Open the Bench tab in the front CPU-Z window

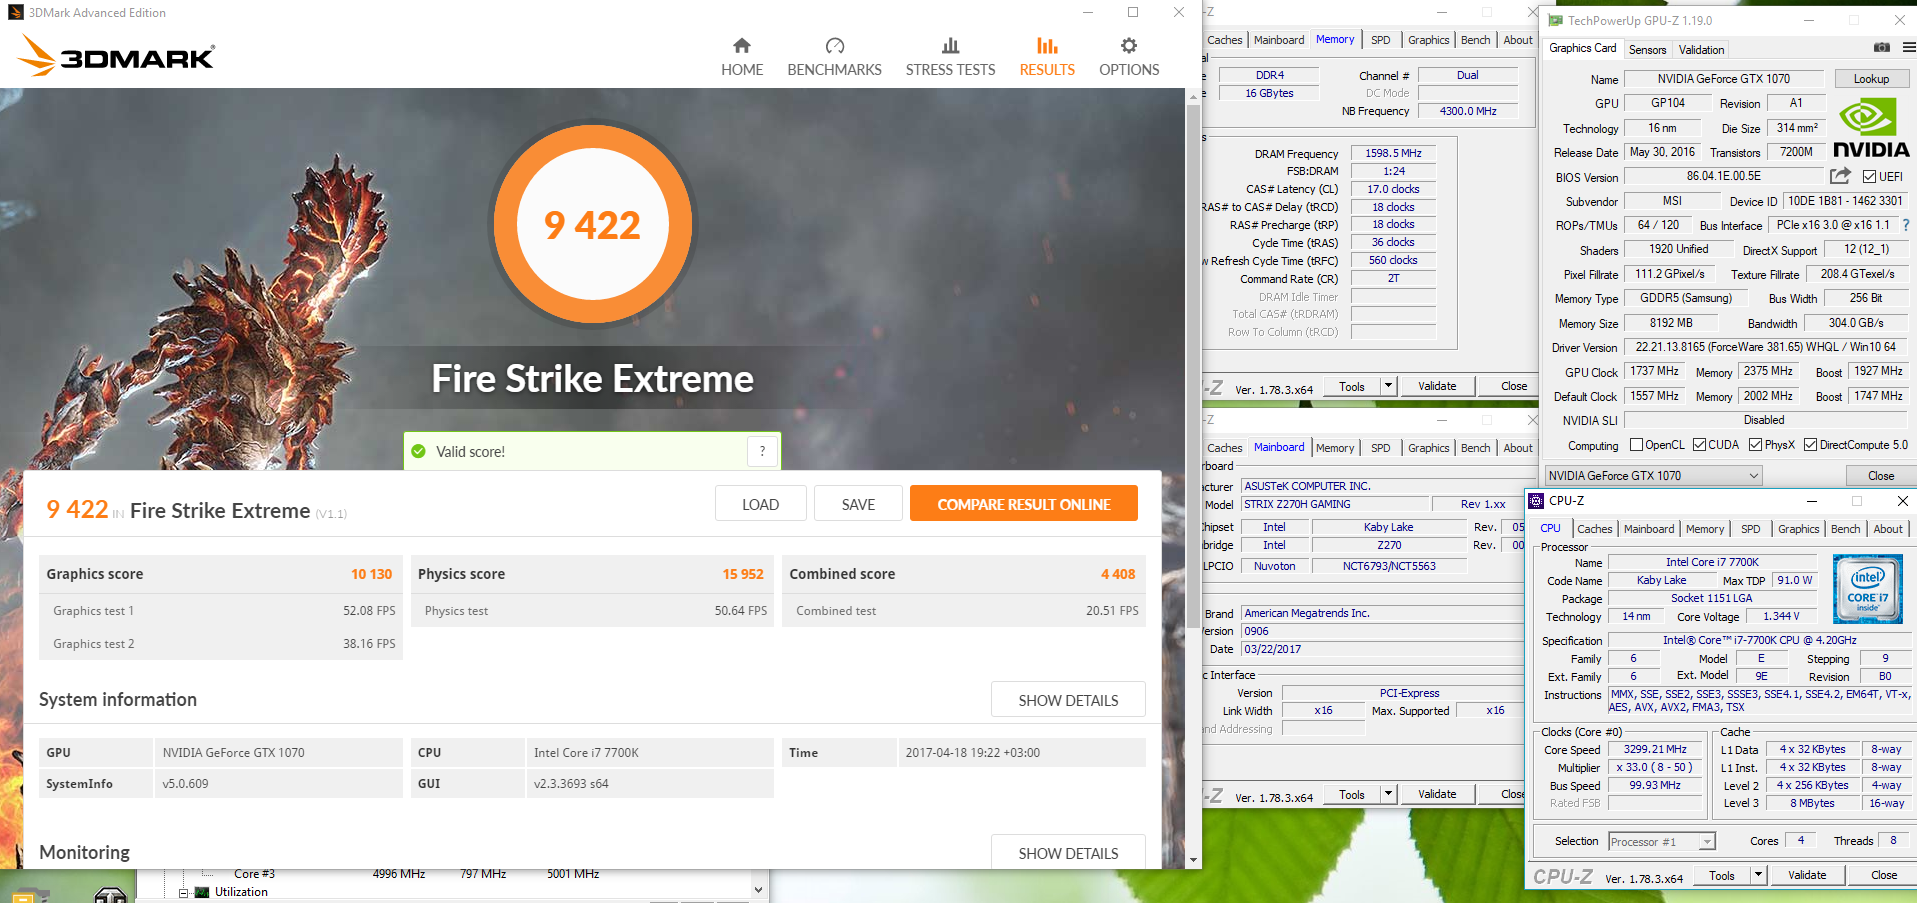(1845, 529)
